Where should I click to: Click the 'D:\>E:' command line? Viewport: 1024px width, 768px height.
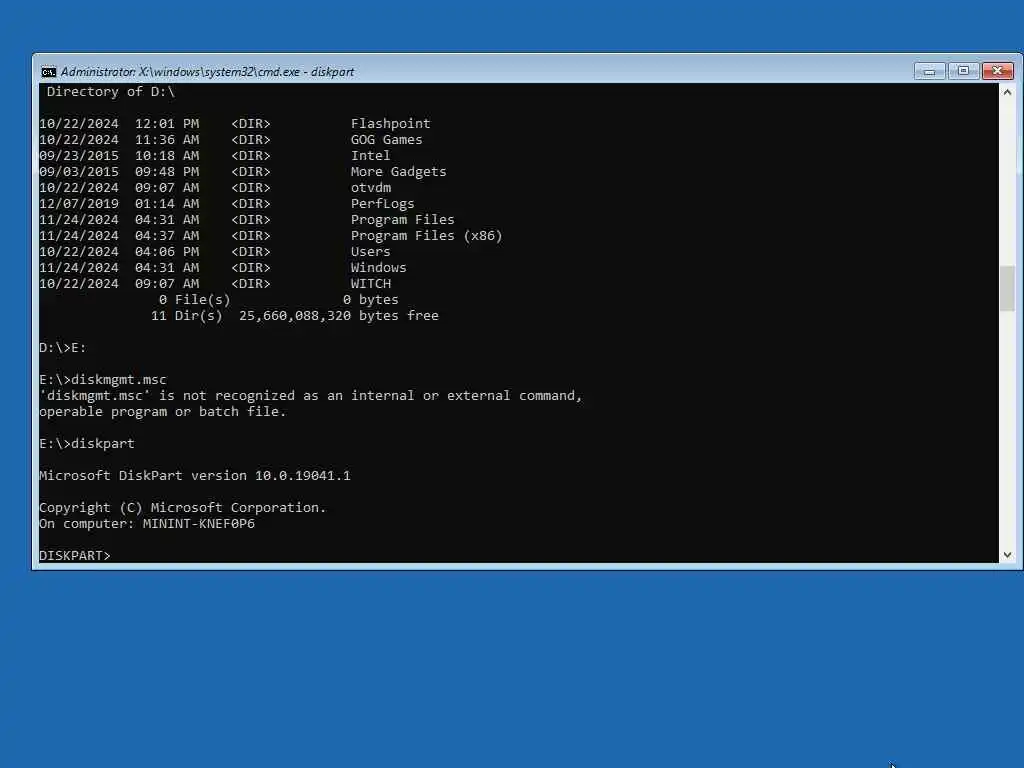[x=63, y=347]
